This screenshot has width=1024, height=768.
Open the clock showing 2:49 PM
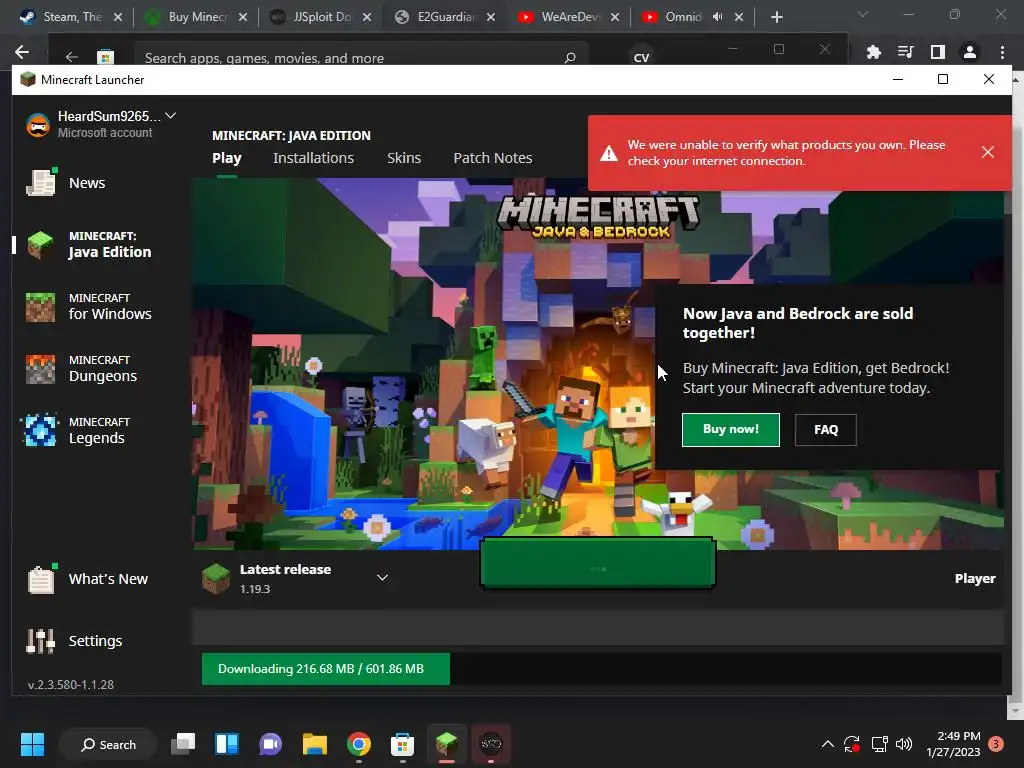click(953, 744)
